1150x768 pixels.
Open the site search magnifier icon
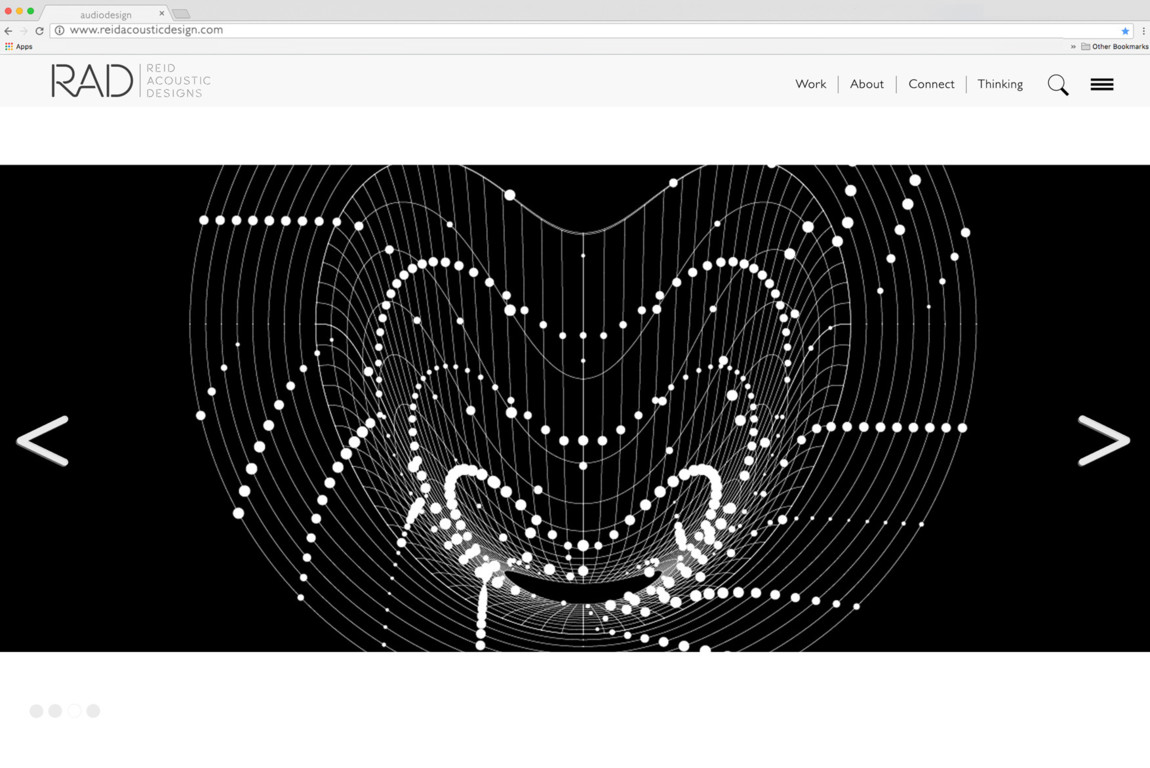point(1057,85)
